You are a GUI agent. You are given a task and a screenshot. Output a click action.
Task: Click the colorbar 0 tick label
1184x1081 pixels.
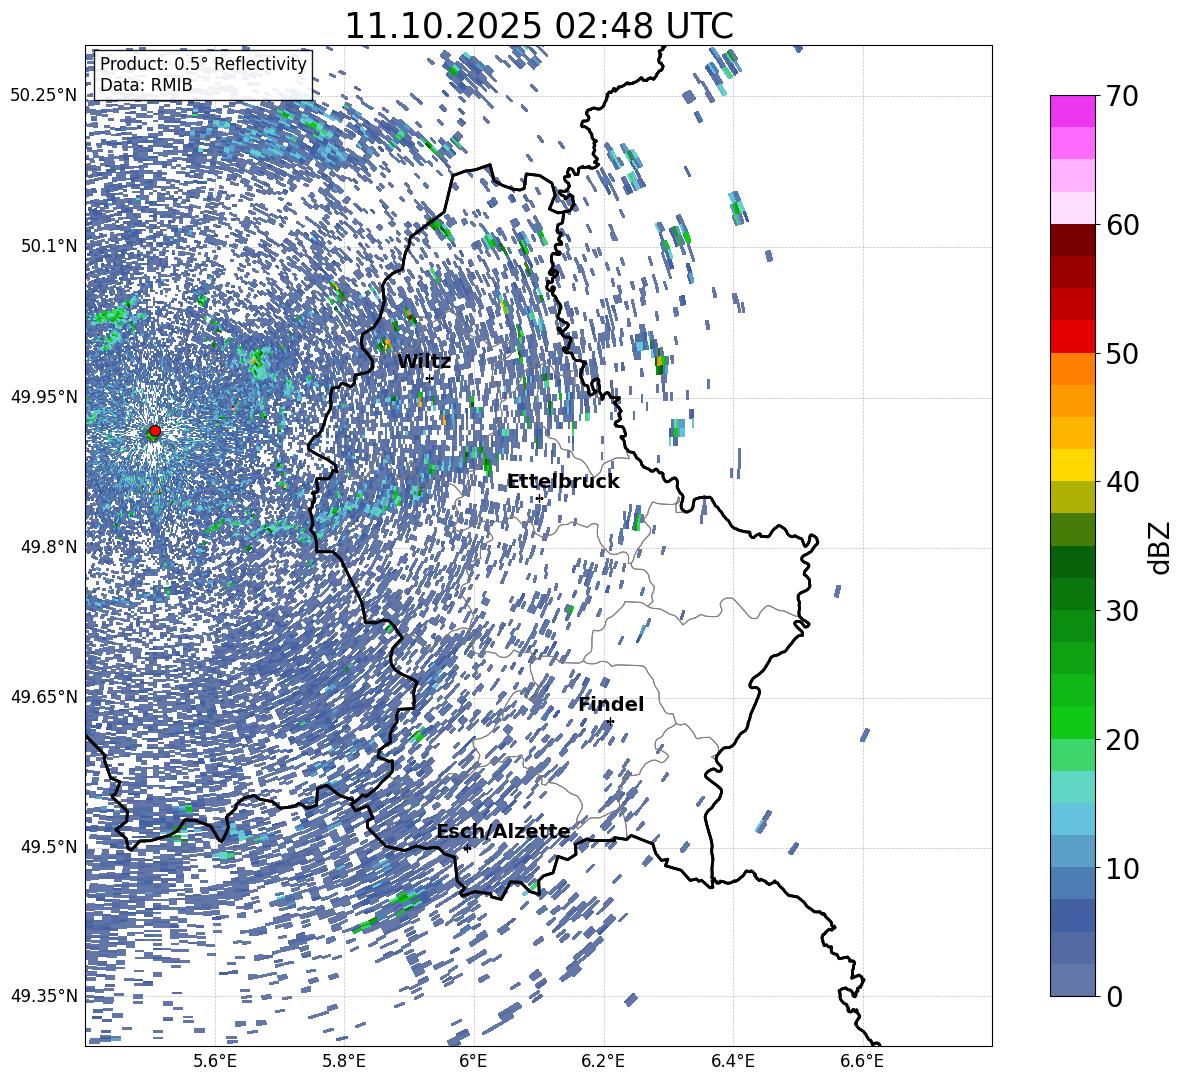pos(1114,996)
